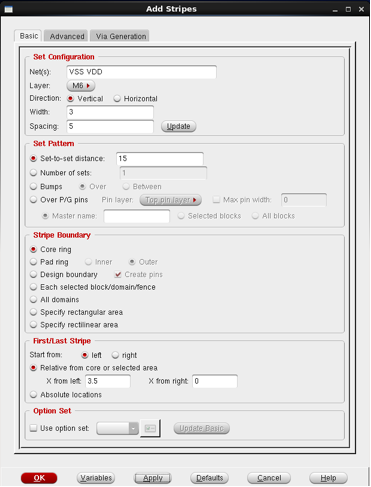The height and width of the screenshot is (487, 371).
Task: Select the Selected blocks radio
Action: tap(181, 216)
